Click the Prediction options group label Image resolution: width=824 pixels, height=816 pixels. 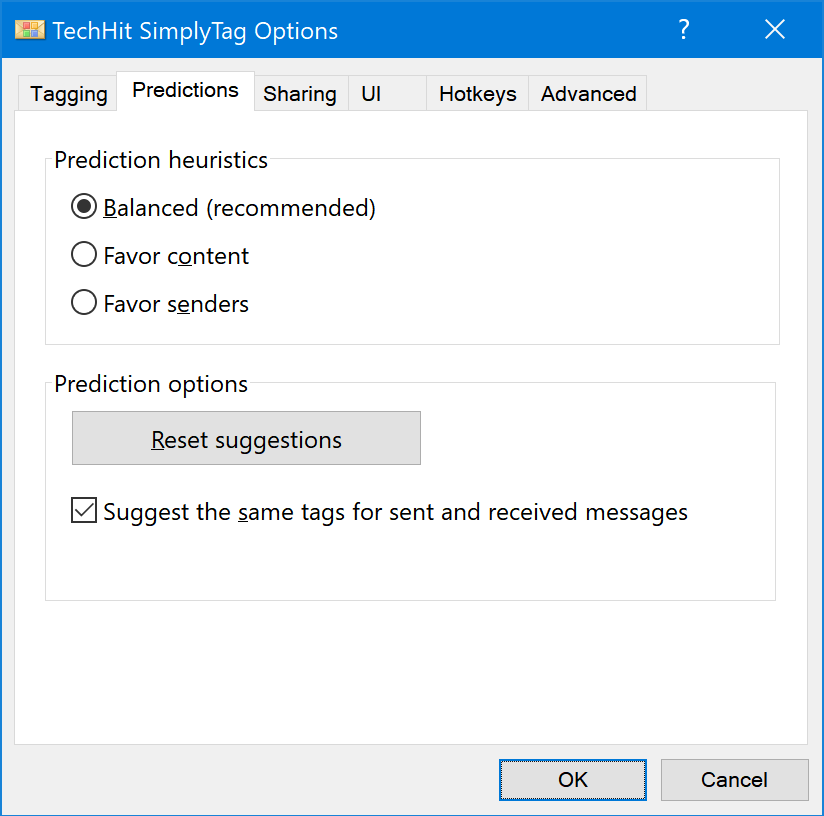(151, 384)
